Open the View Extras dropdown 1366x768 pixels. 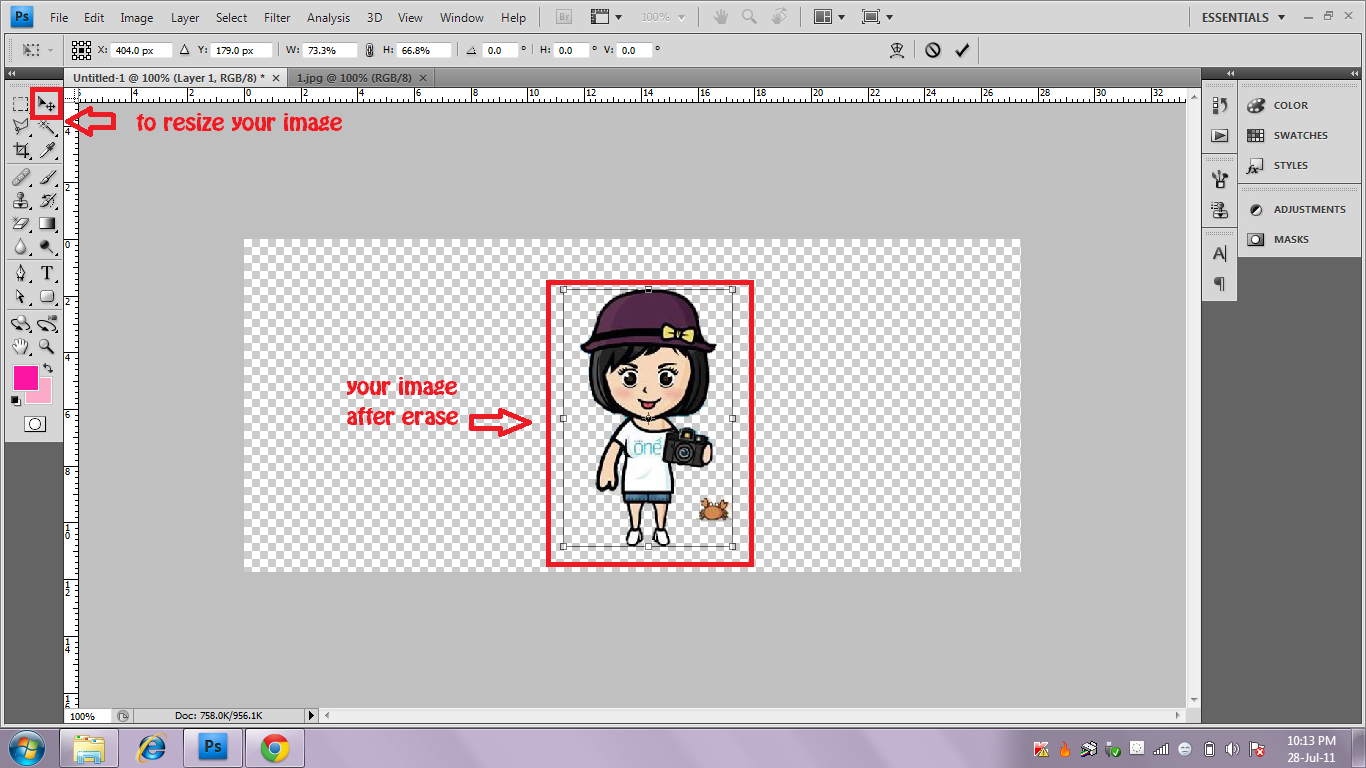coord(606,17)
